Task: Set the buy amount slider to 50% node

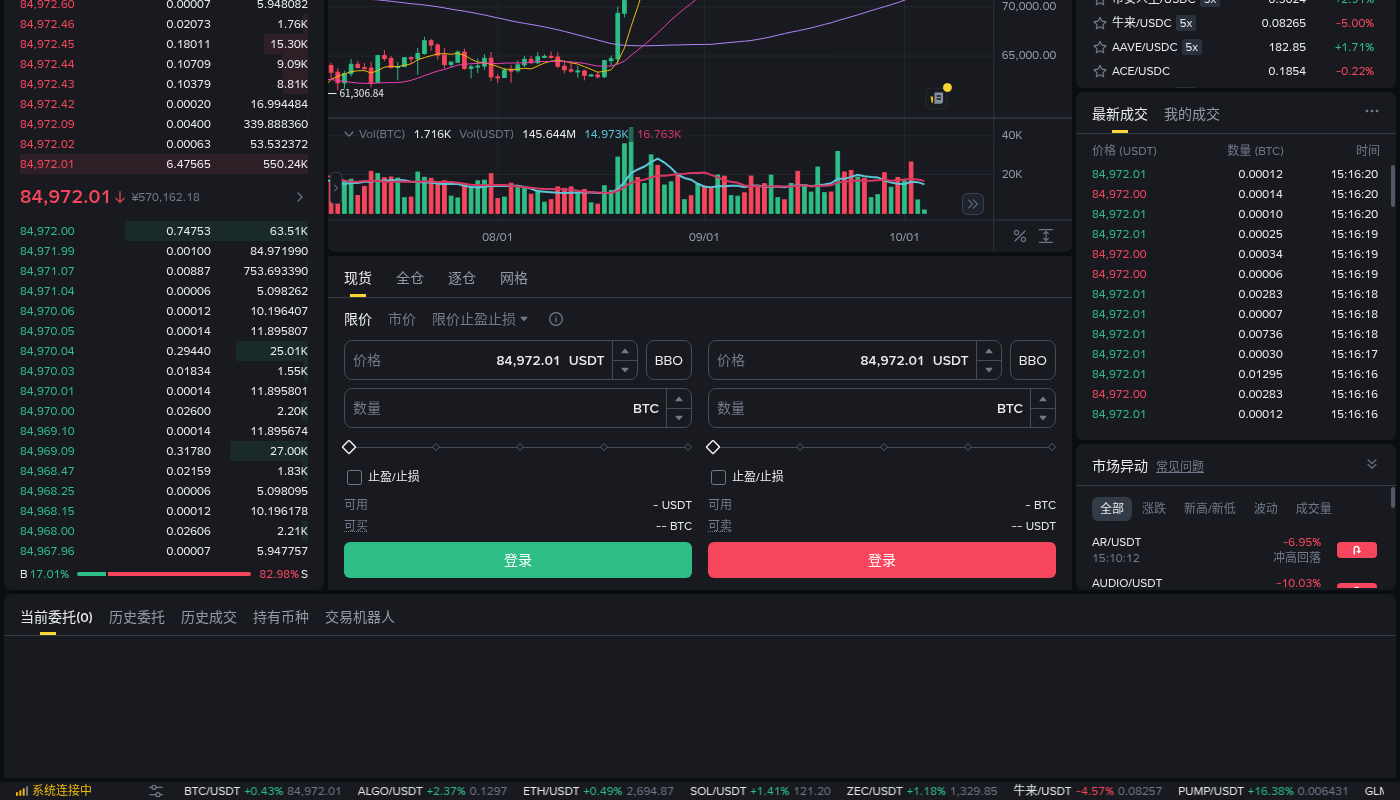Action: [520, 447]
